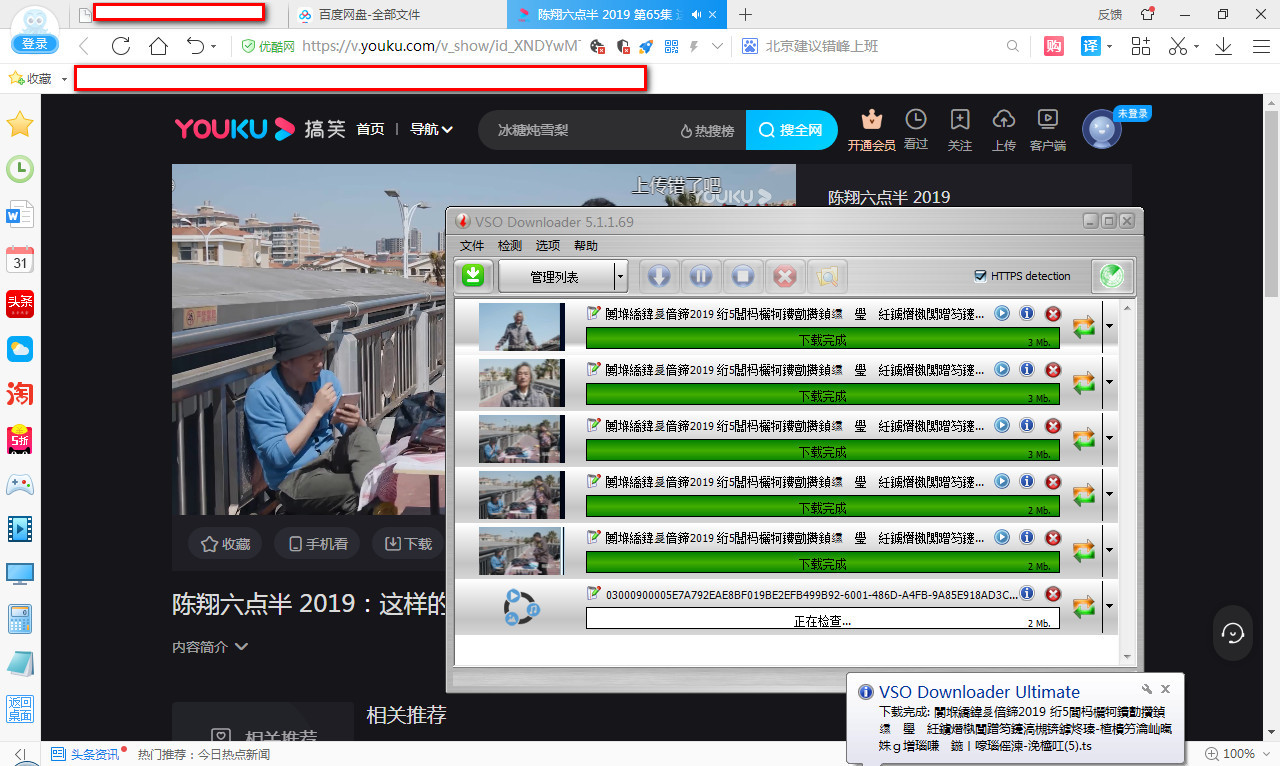Screen dimensions: 1280x766
Task: Open the 帮助 menu in VSO Downloader
Action: point(586,246)
